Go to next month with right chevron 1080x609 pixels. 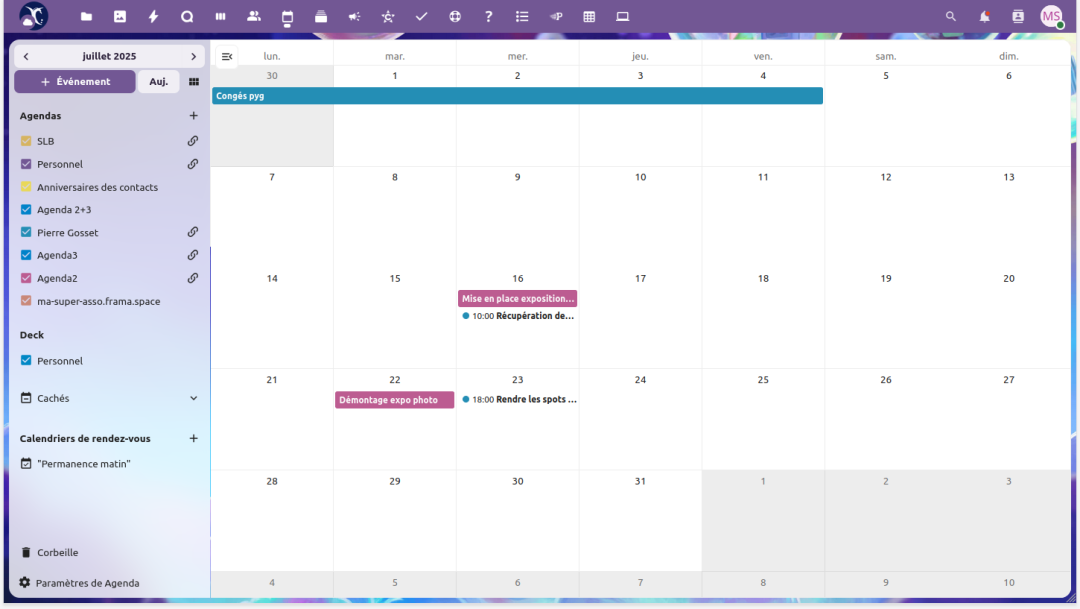point(193,57)
